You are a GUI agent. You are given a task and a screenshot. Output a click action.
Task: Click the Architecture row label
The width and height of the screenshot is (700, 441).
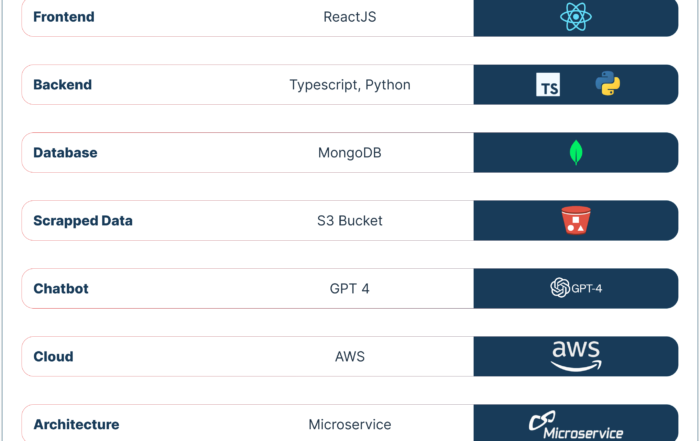[76, 424]
